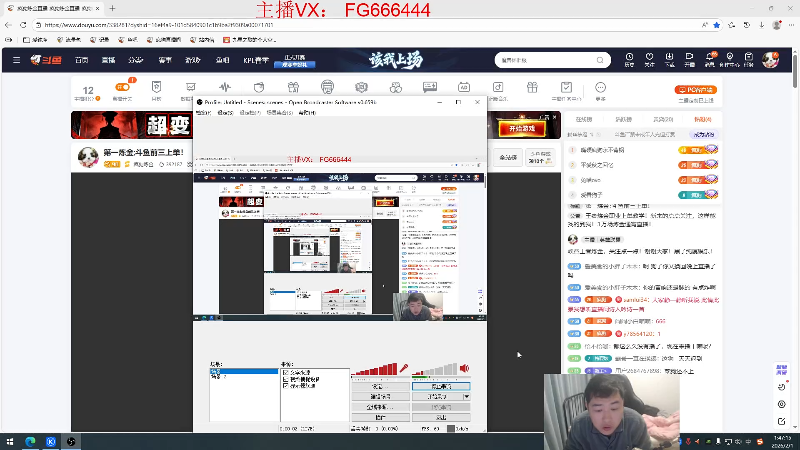This screenshot has width=800, height=450.
Task: Click streamer avatar beside the stream title
Action: 88,157
